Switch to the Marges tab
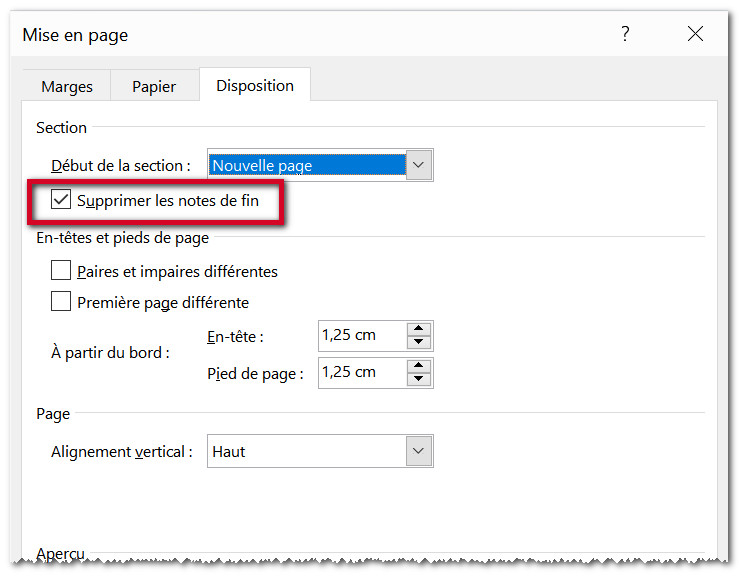The height and width of the screenshot is (580, 739). coord(66,87)
